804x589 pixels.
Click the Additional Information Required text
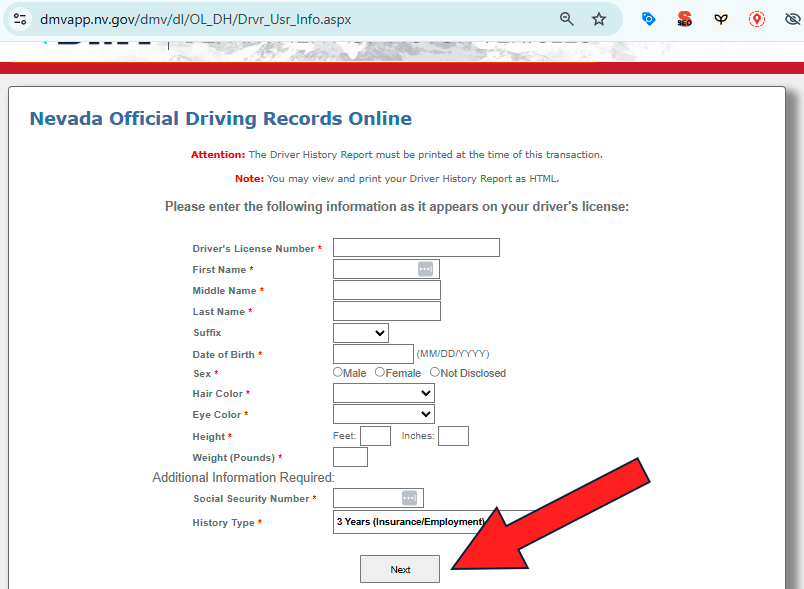(x=243, y=477)
